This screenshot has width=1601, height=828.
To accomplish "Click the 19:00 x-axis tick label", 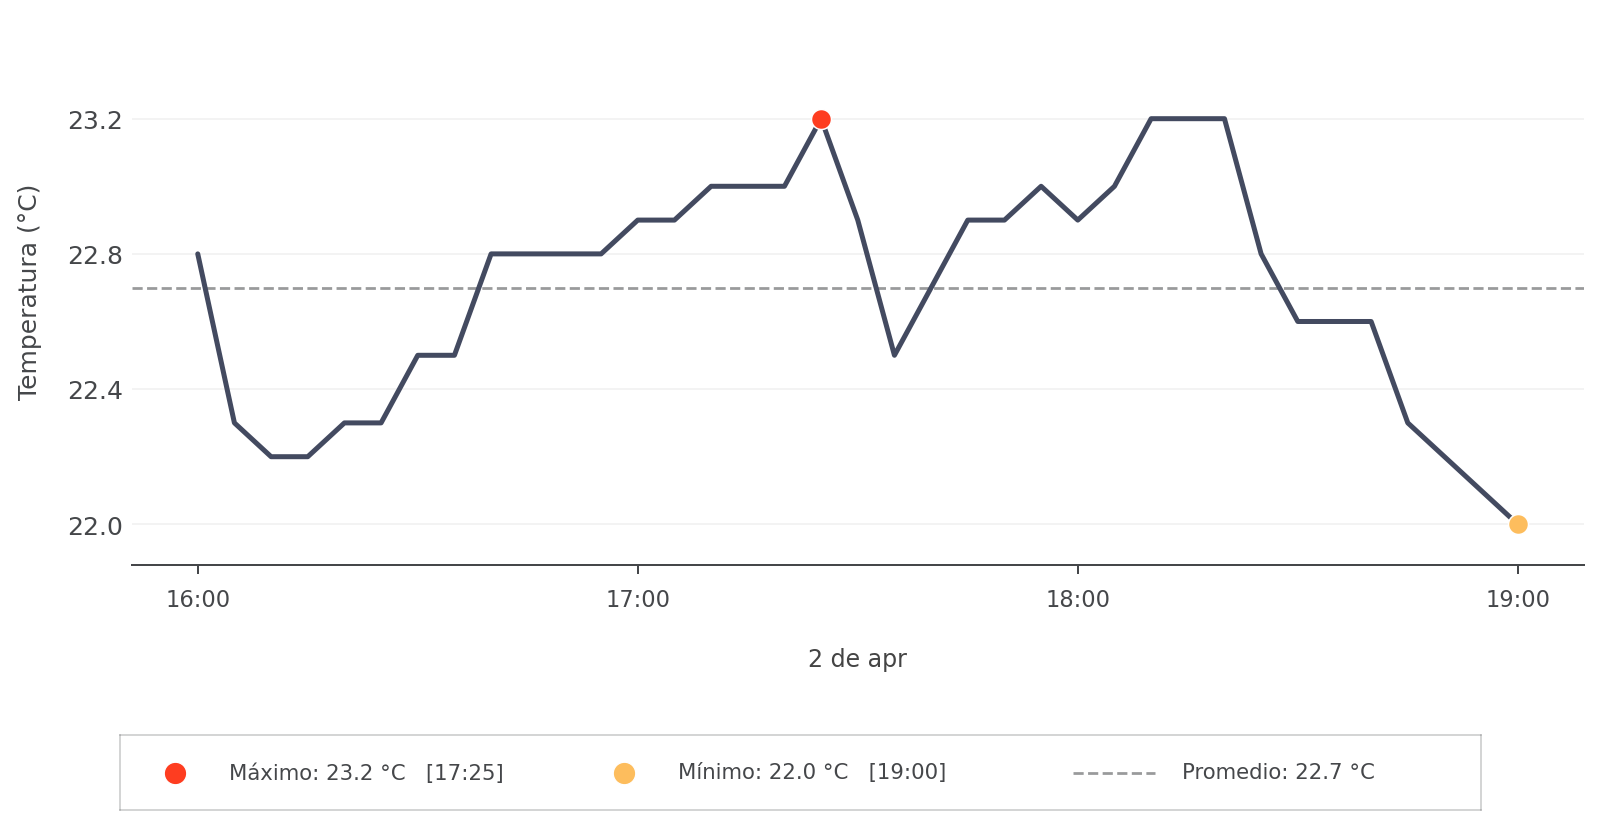I will [x=1518, y=600].
